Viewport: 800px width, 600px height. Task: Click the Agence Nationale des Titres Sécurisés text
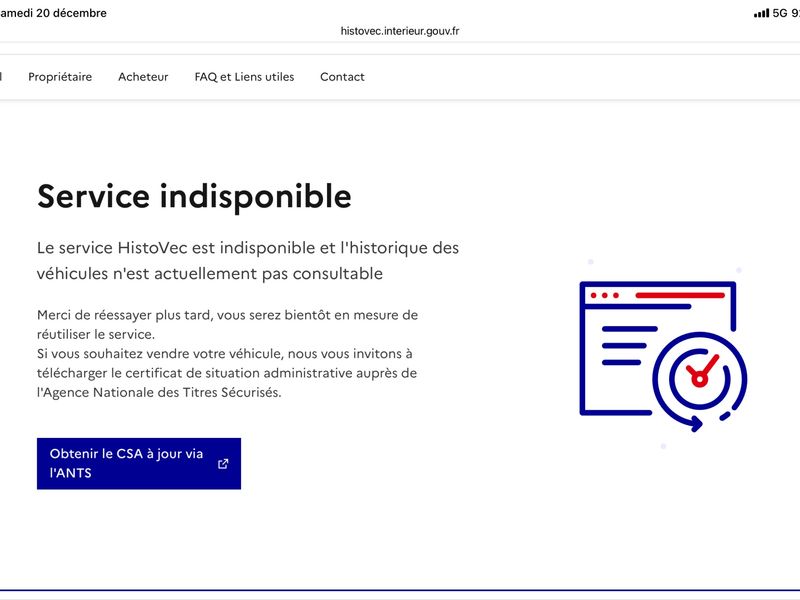pyautogui.click(x=160, y=393)
